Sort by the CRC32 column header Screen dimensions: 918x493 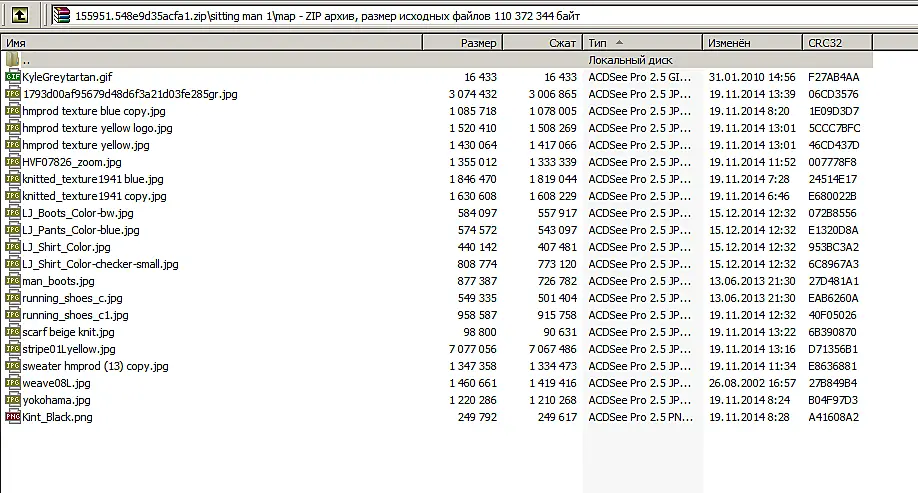click(x=838, y=43)
